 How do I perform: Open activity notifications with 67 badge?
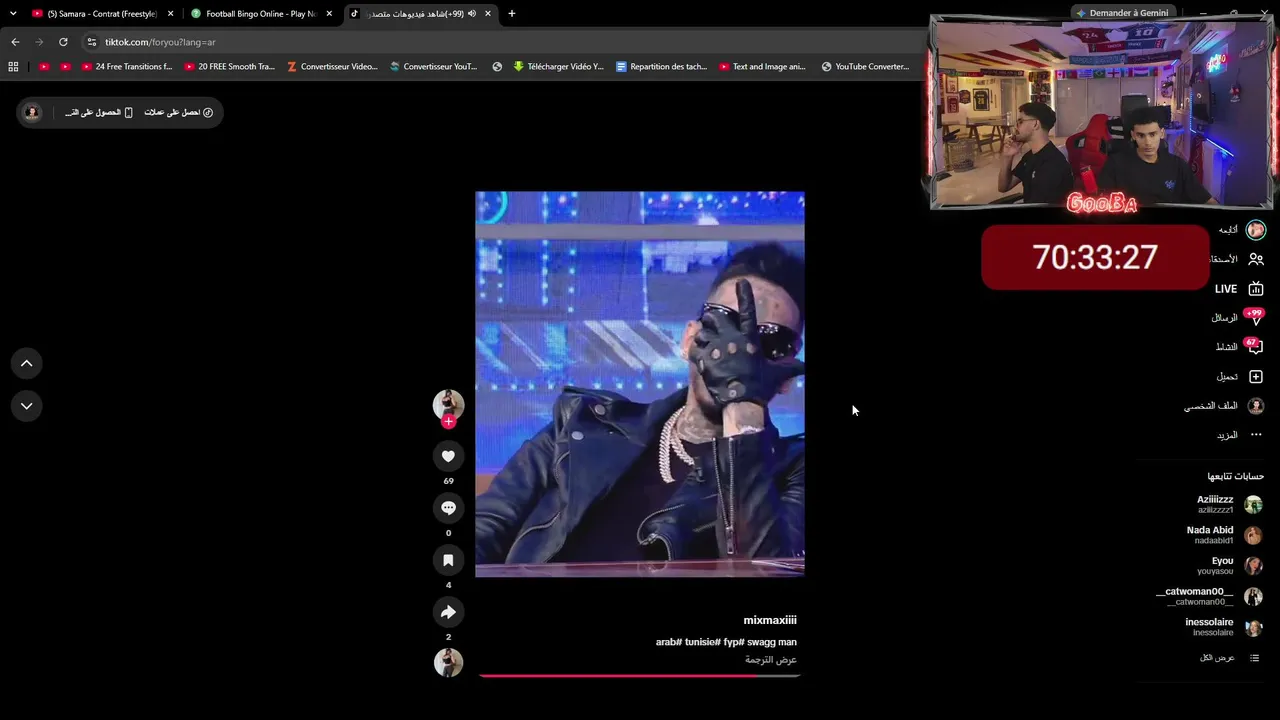click(x=1239, y=347)
